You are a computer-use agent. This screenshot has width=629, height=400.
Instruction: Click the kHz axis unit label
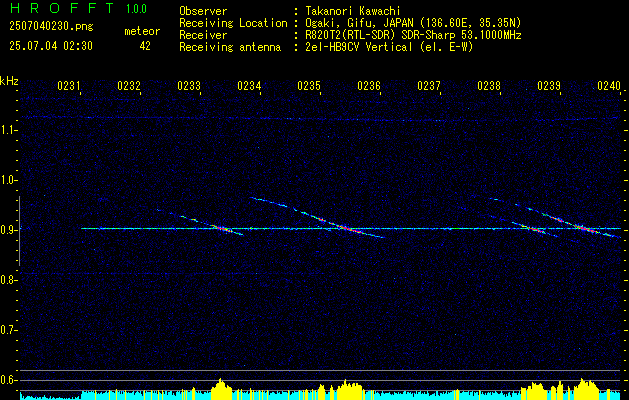(9, 81)
